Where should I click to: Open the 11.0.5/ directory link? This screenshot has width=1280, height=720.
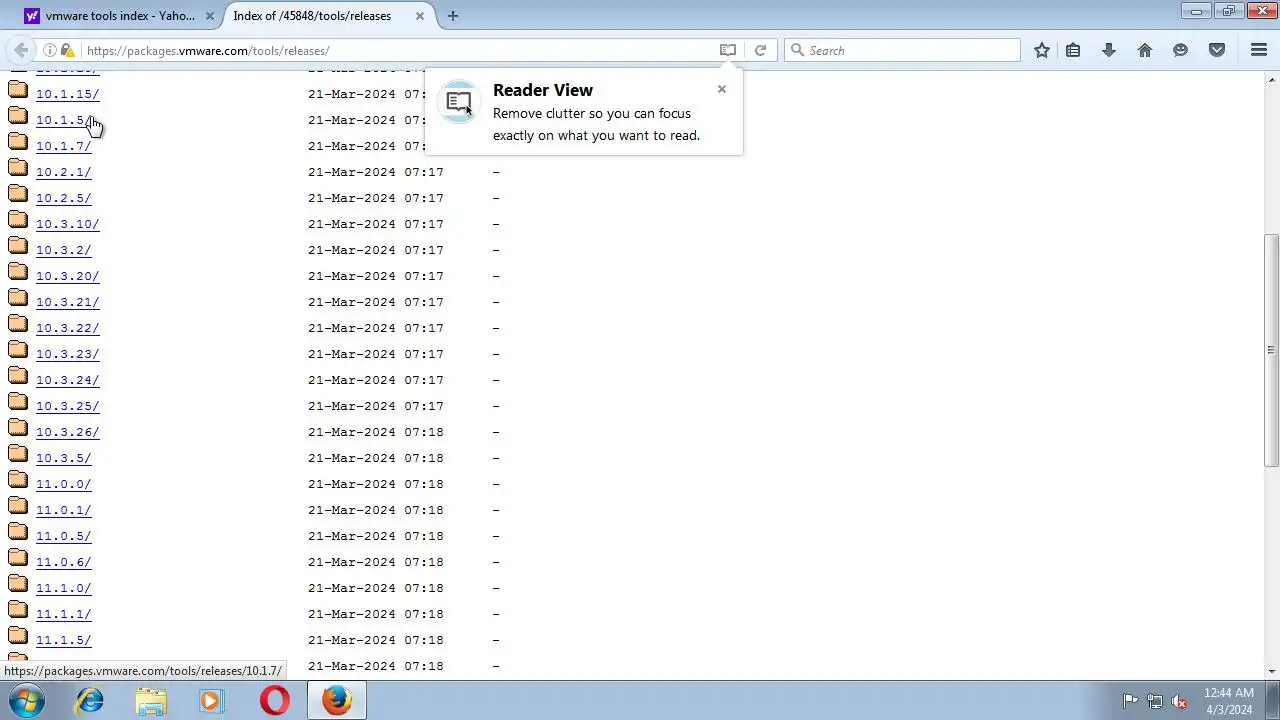(63, 536)
